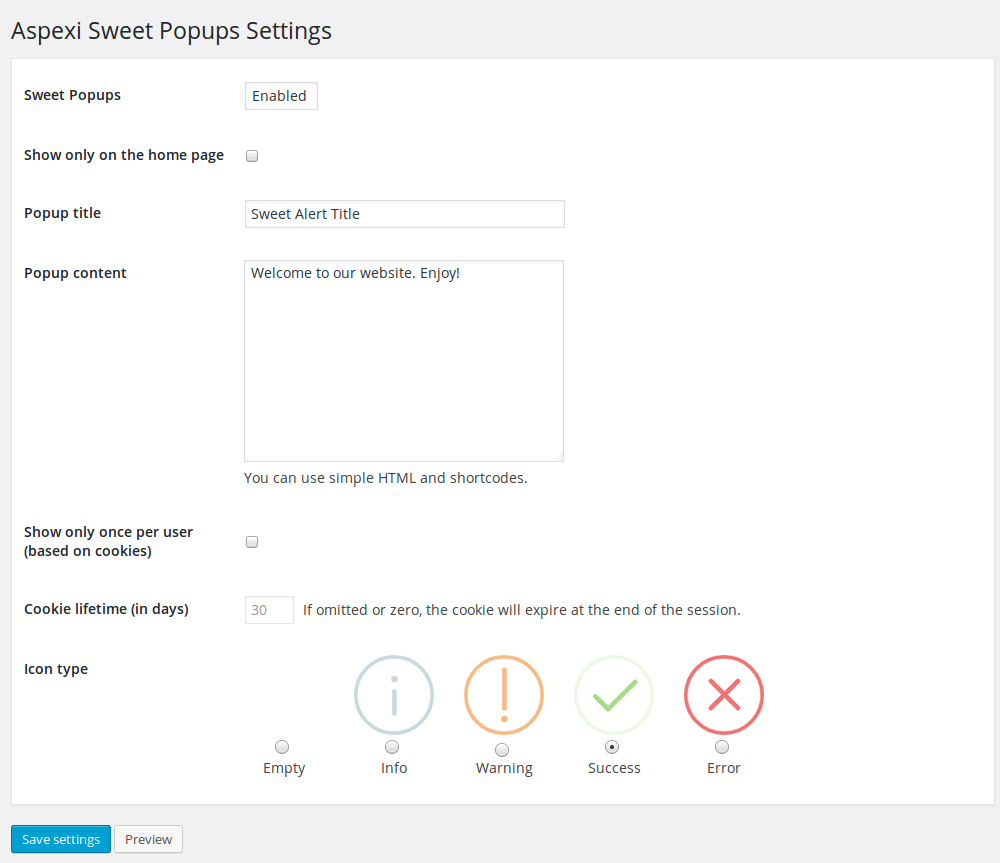Image resolution: width=1000 pixels, height=863 pixels.
Task: Tick Show only once per user checkbox
Action: click(x=252, y=542)
